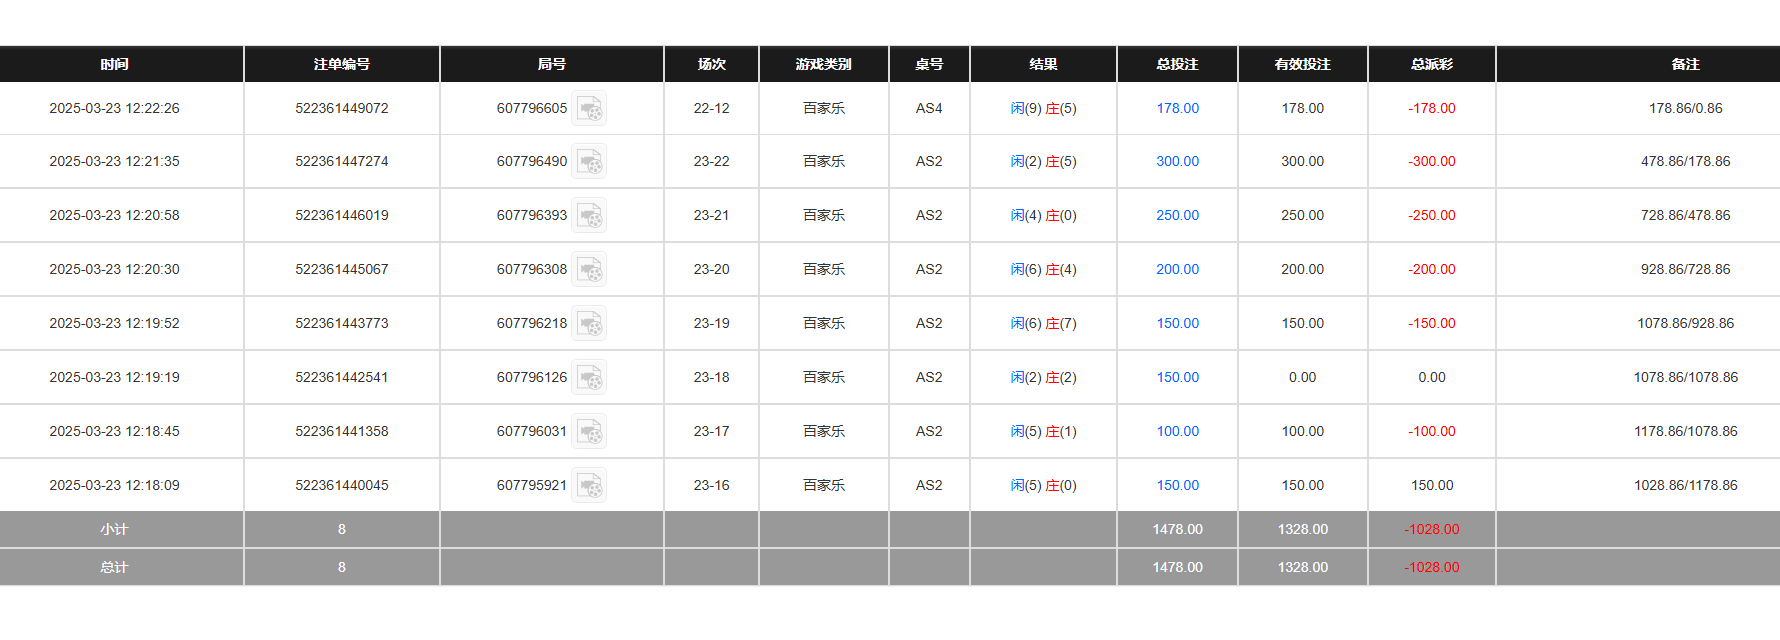Viewport: 1780px width, 640px height.
Task: View replay icon next to round 607796308
Action: pos(589,269)
